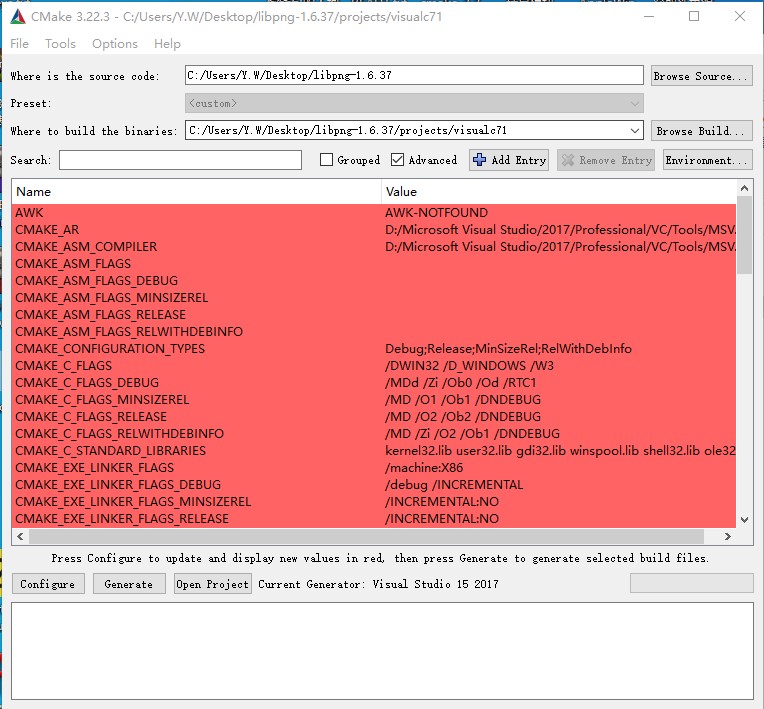
Task: Click the horizontal scrollbar left arrow
Action: point(20,537)
